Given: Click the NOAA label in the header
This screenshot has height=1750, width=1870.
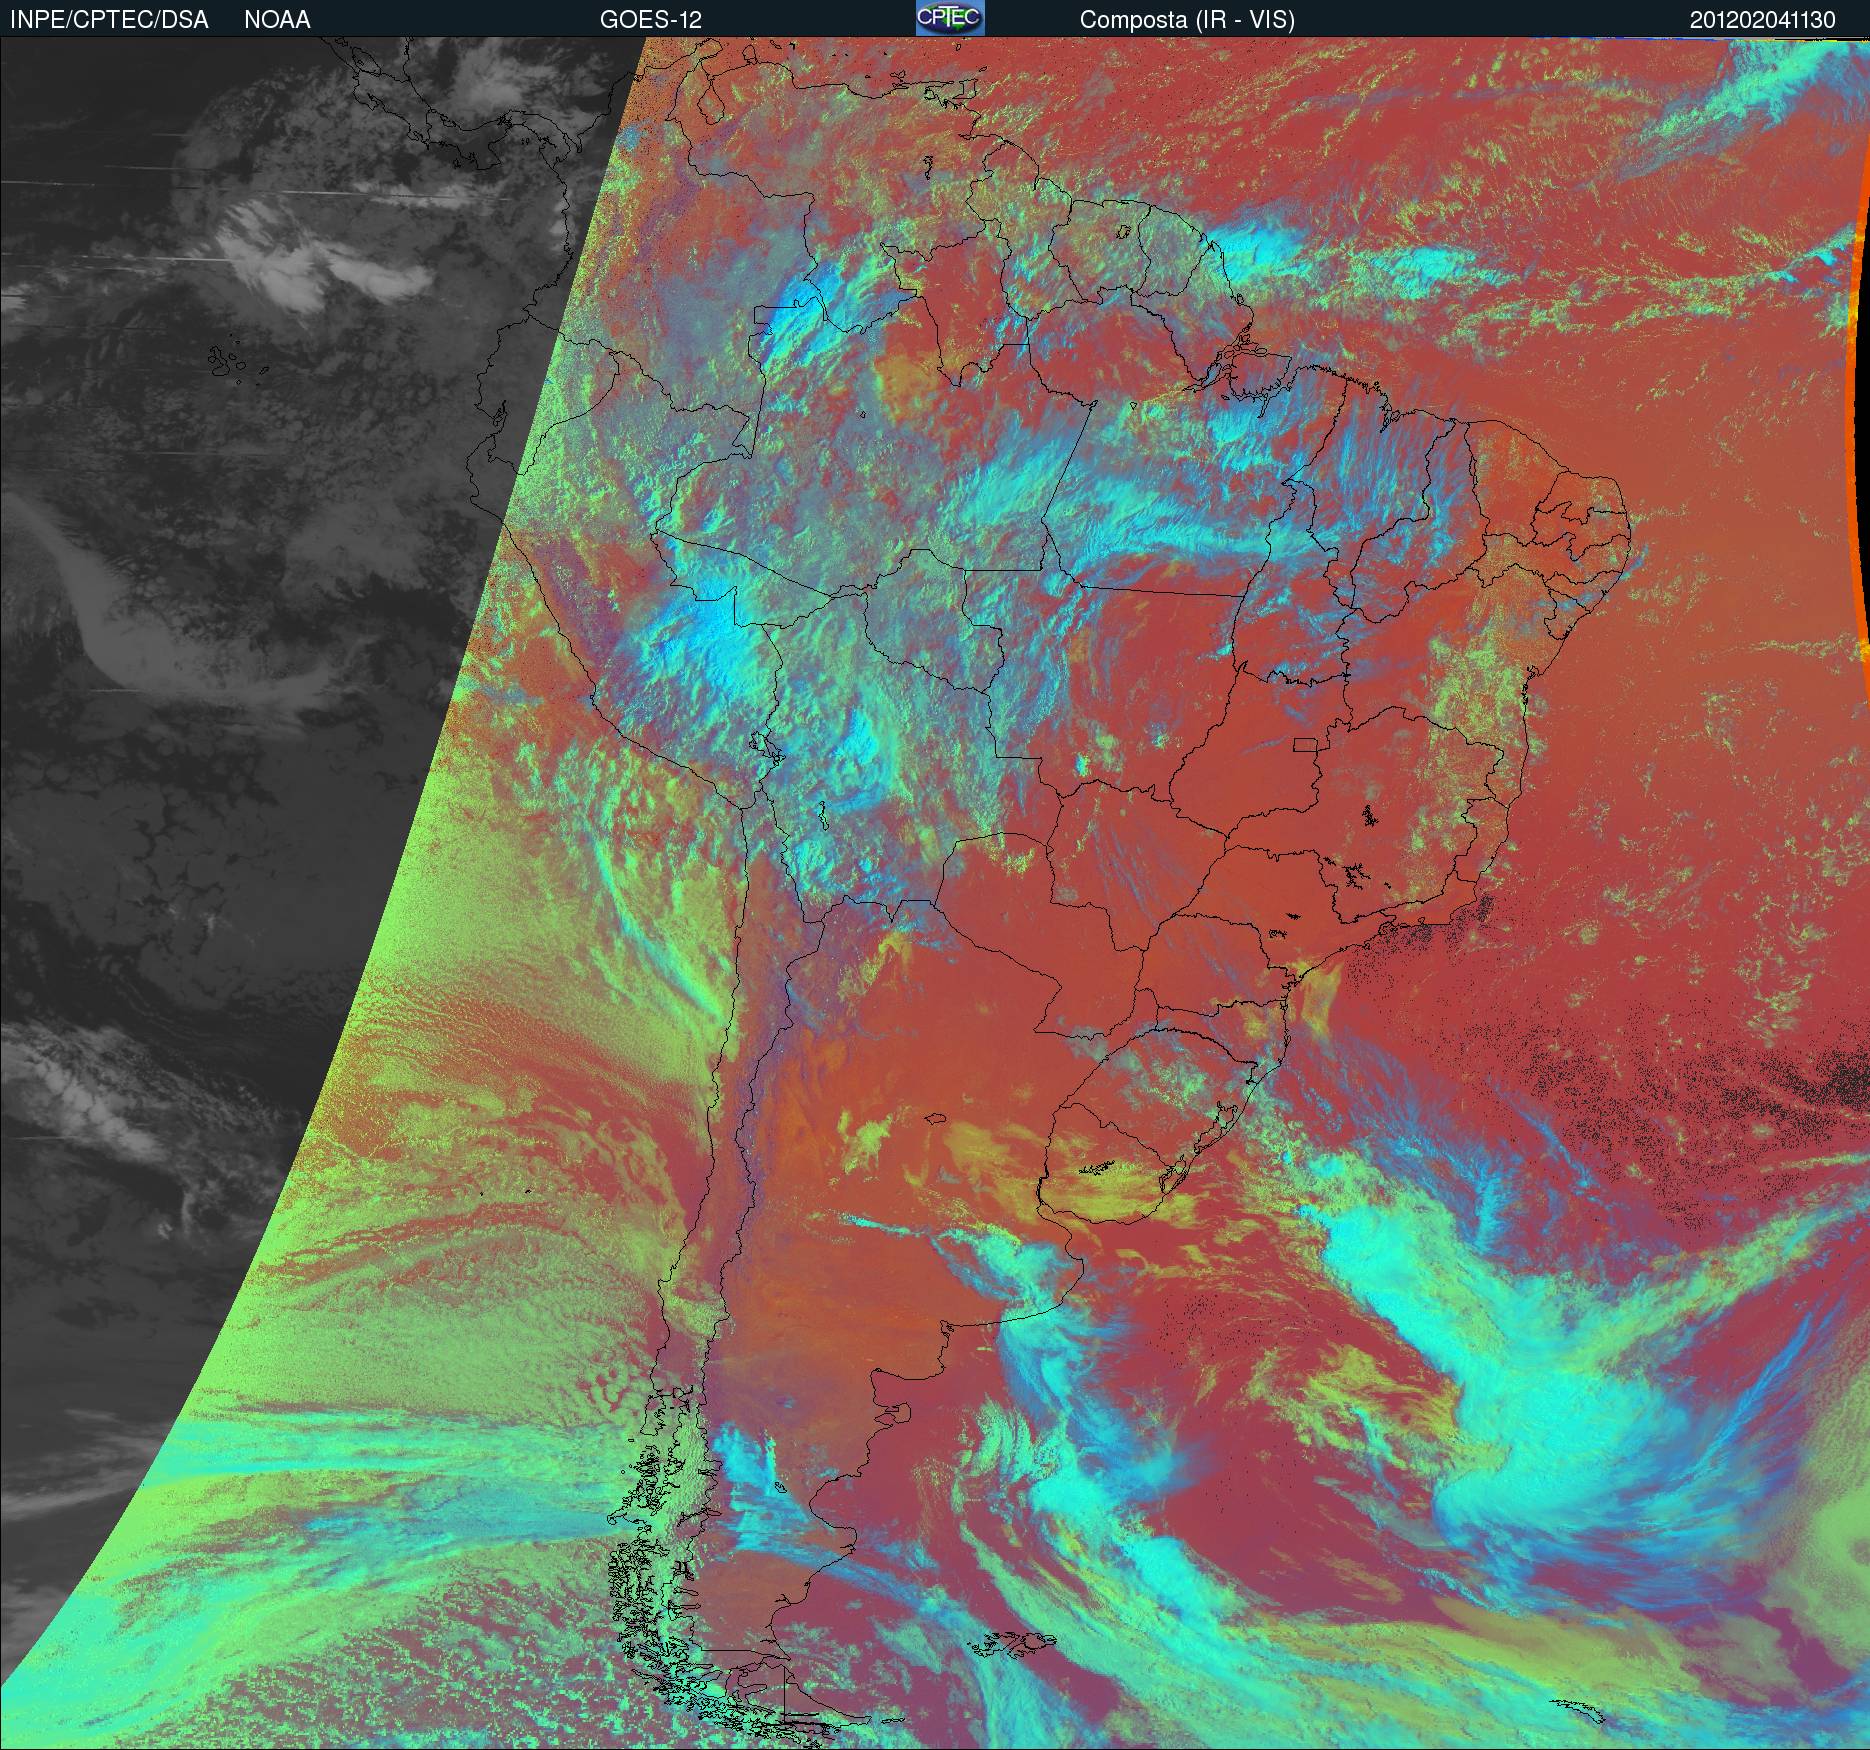Looking at the screenshot, I should (277, 19).
